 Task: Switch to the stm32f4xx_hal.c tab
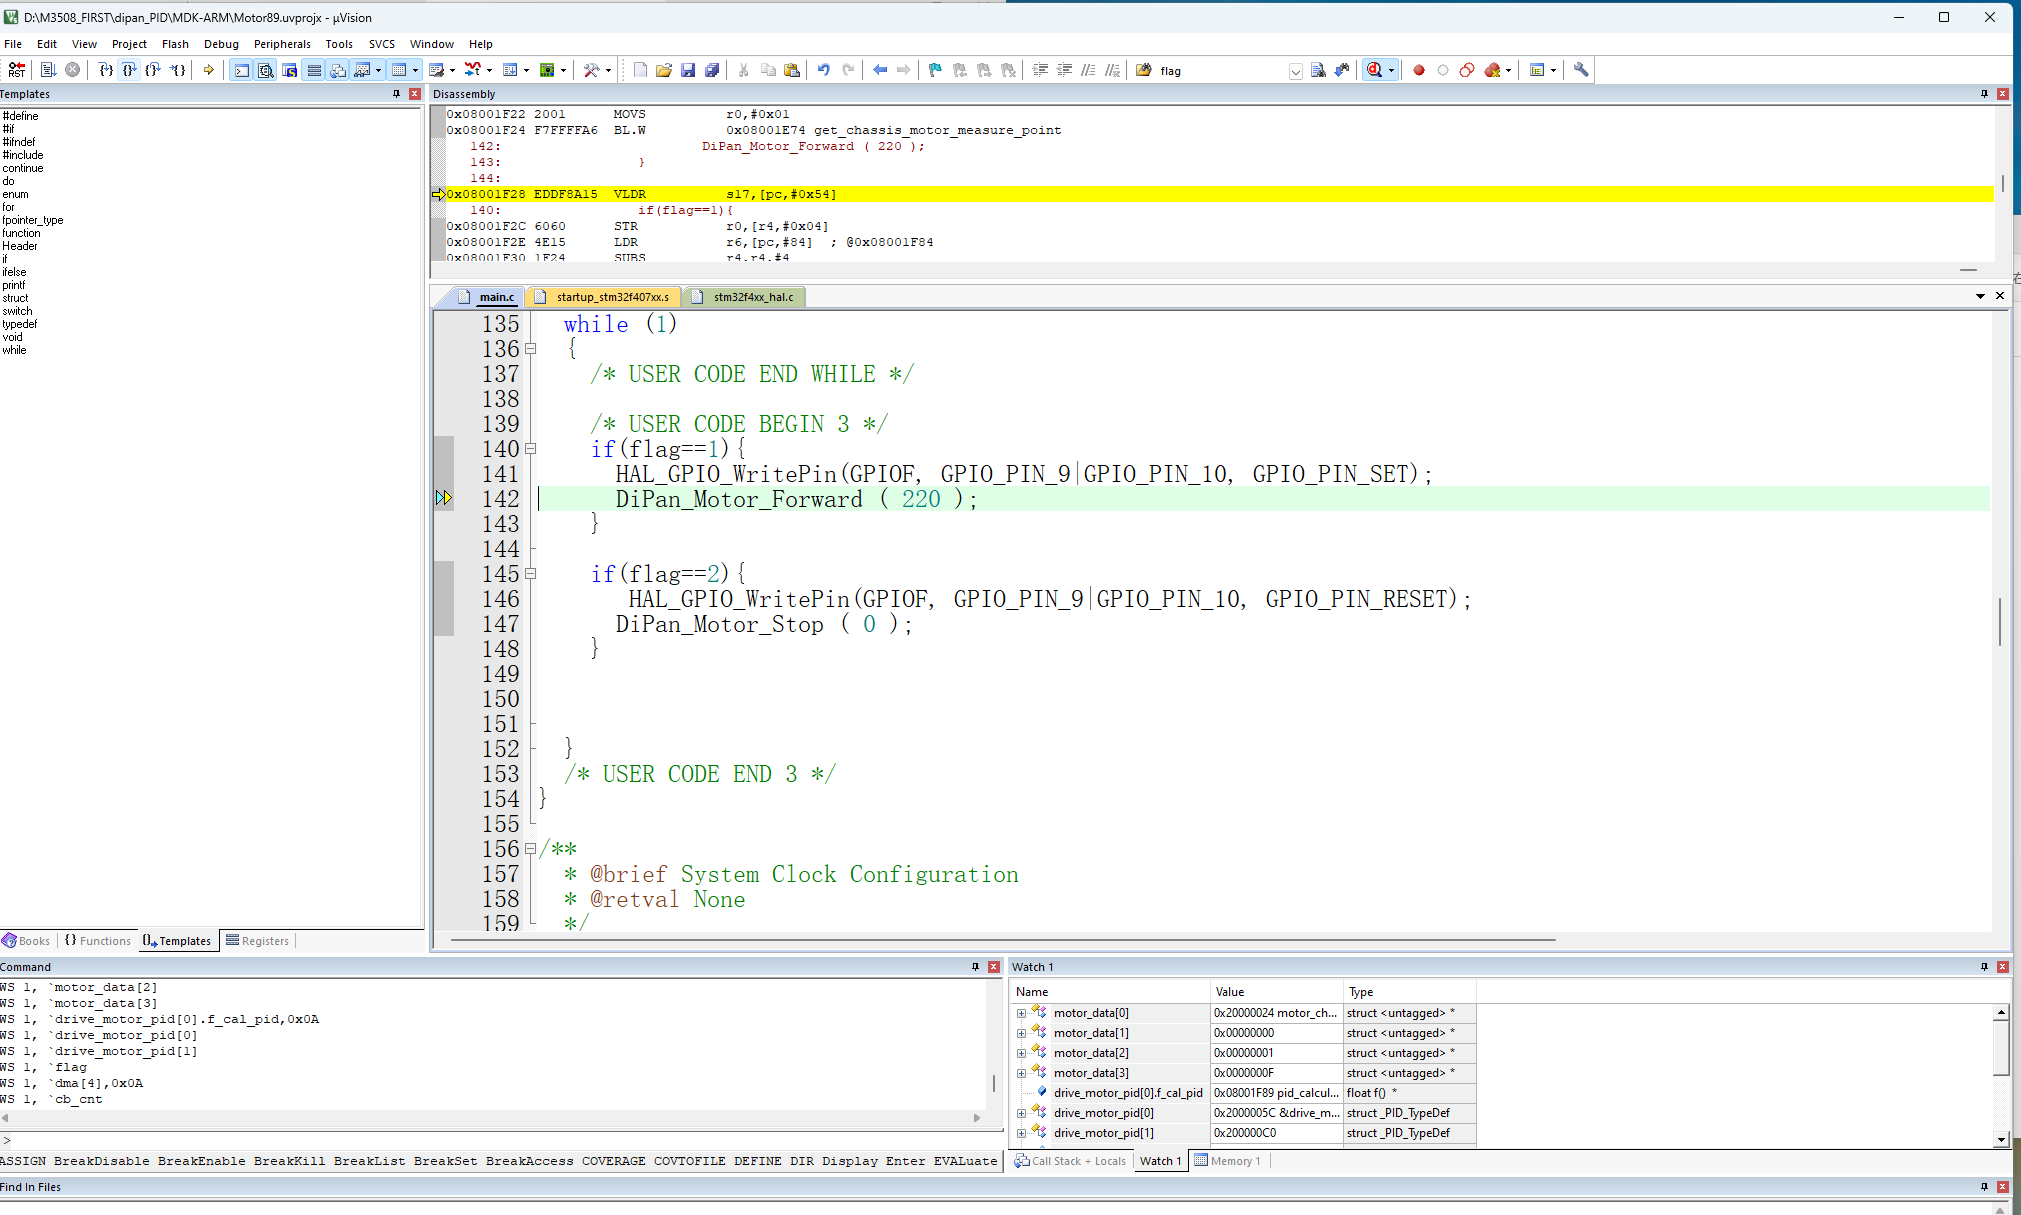(x=746, y=297)
